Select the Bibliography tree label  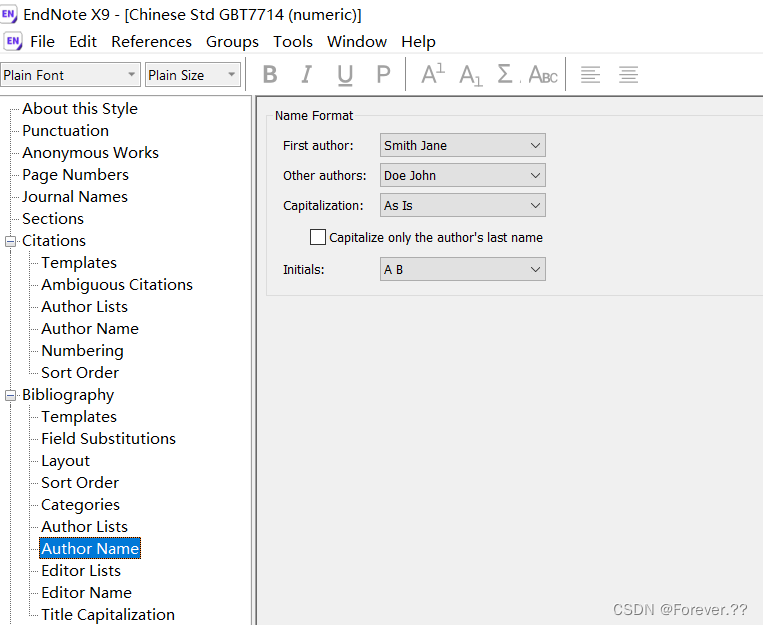[68, 395]
